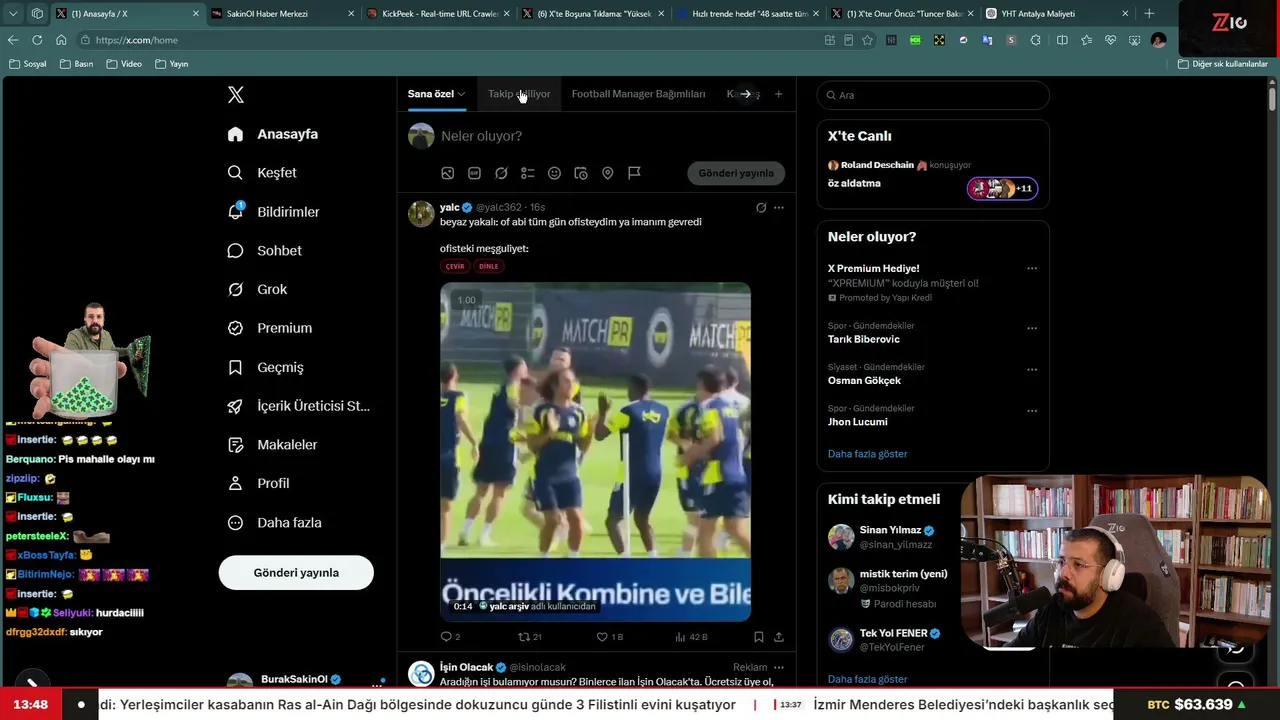This screenshot has width=1280, height=720.
Task: Click flag icon in composer toolbar
Action: click(634, 173)
